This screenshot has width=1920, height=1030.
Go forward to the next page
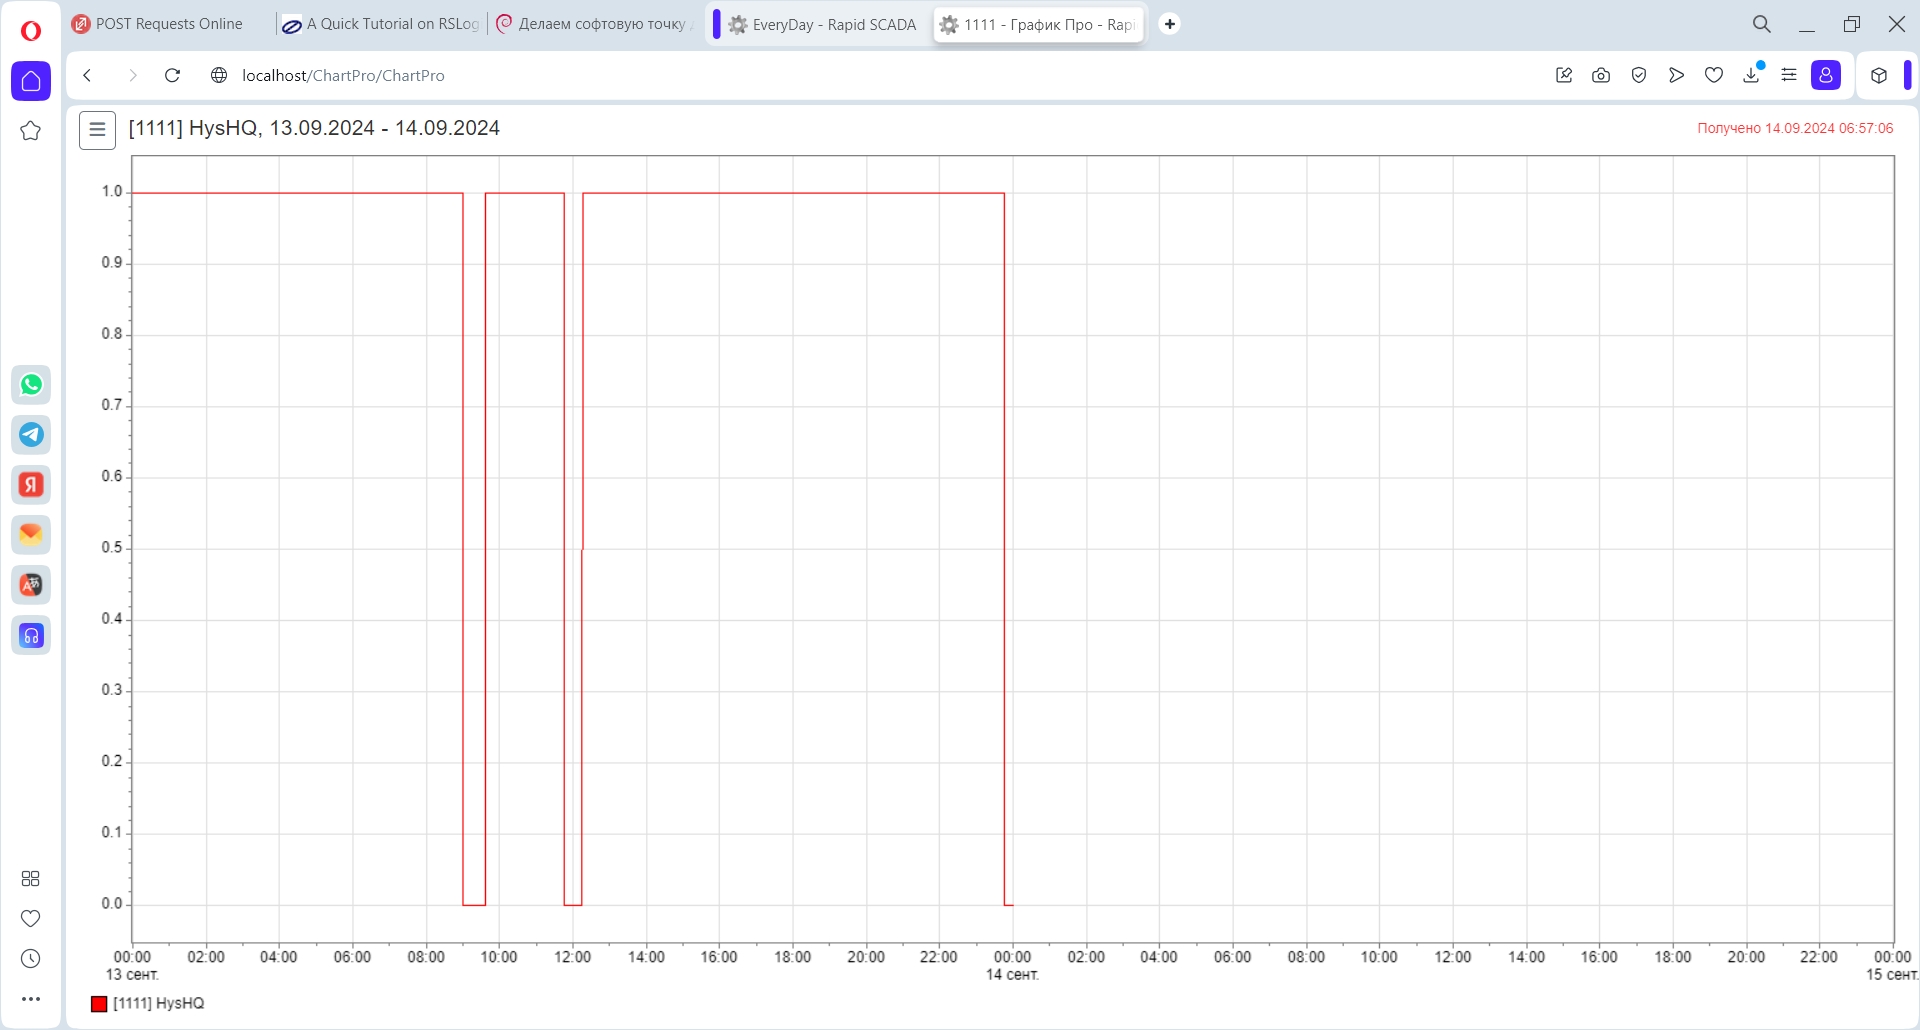click(132, 76)
